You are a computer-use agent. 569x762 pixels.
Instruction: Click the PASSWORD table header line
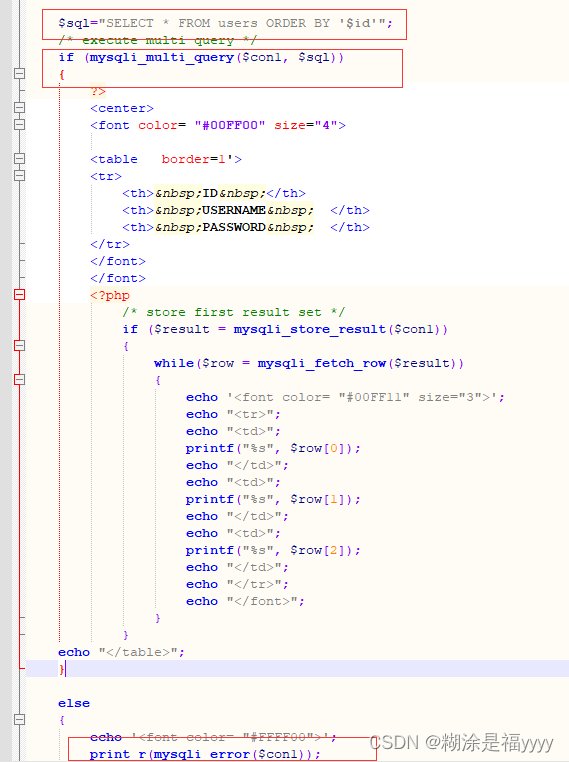tap(246, 227)
